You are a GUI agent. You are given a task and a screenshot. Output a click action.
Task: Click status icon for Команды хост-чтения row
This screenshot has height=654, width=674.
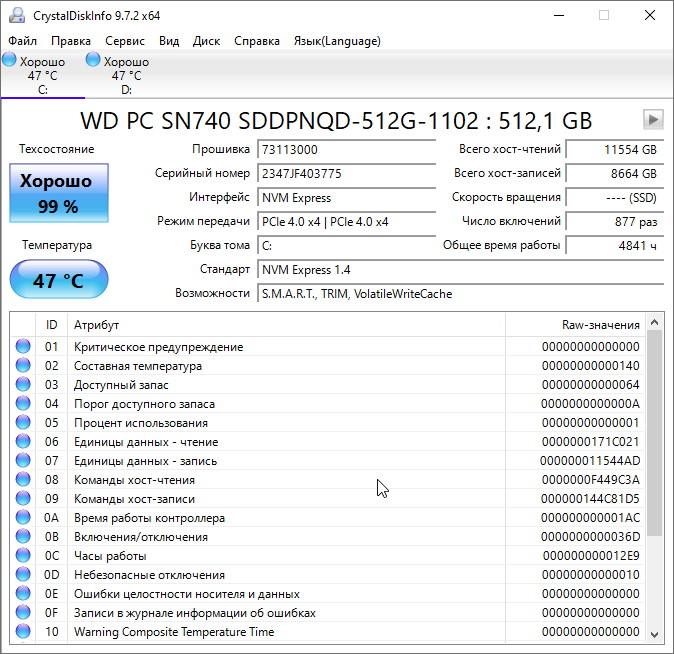coord(23,479)
